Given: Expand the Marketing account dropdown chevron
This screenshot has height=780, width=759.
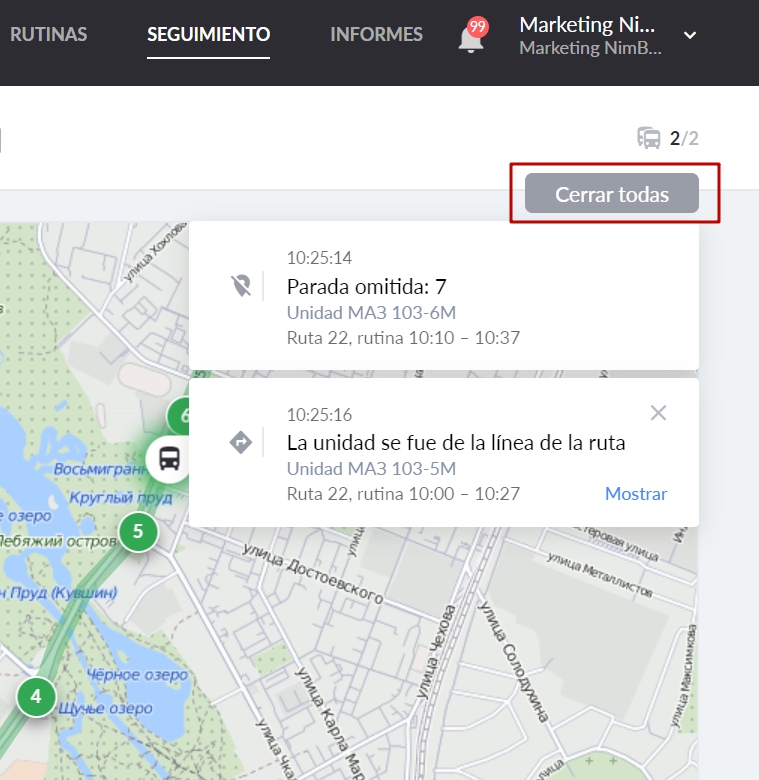Looking at the screenshot, I should (x=690, y=35).
